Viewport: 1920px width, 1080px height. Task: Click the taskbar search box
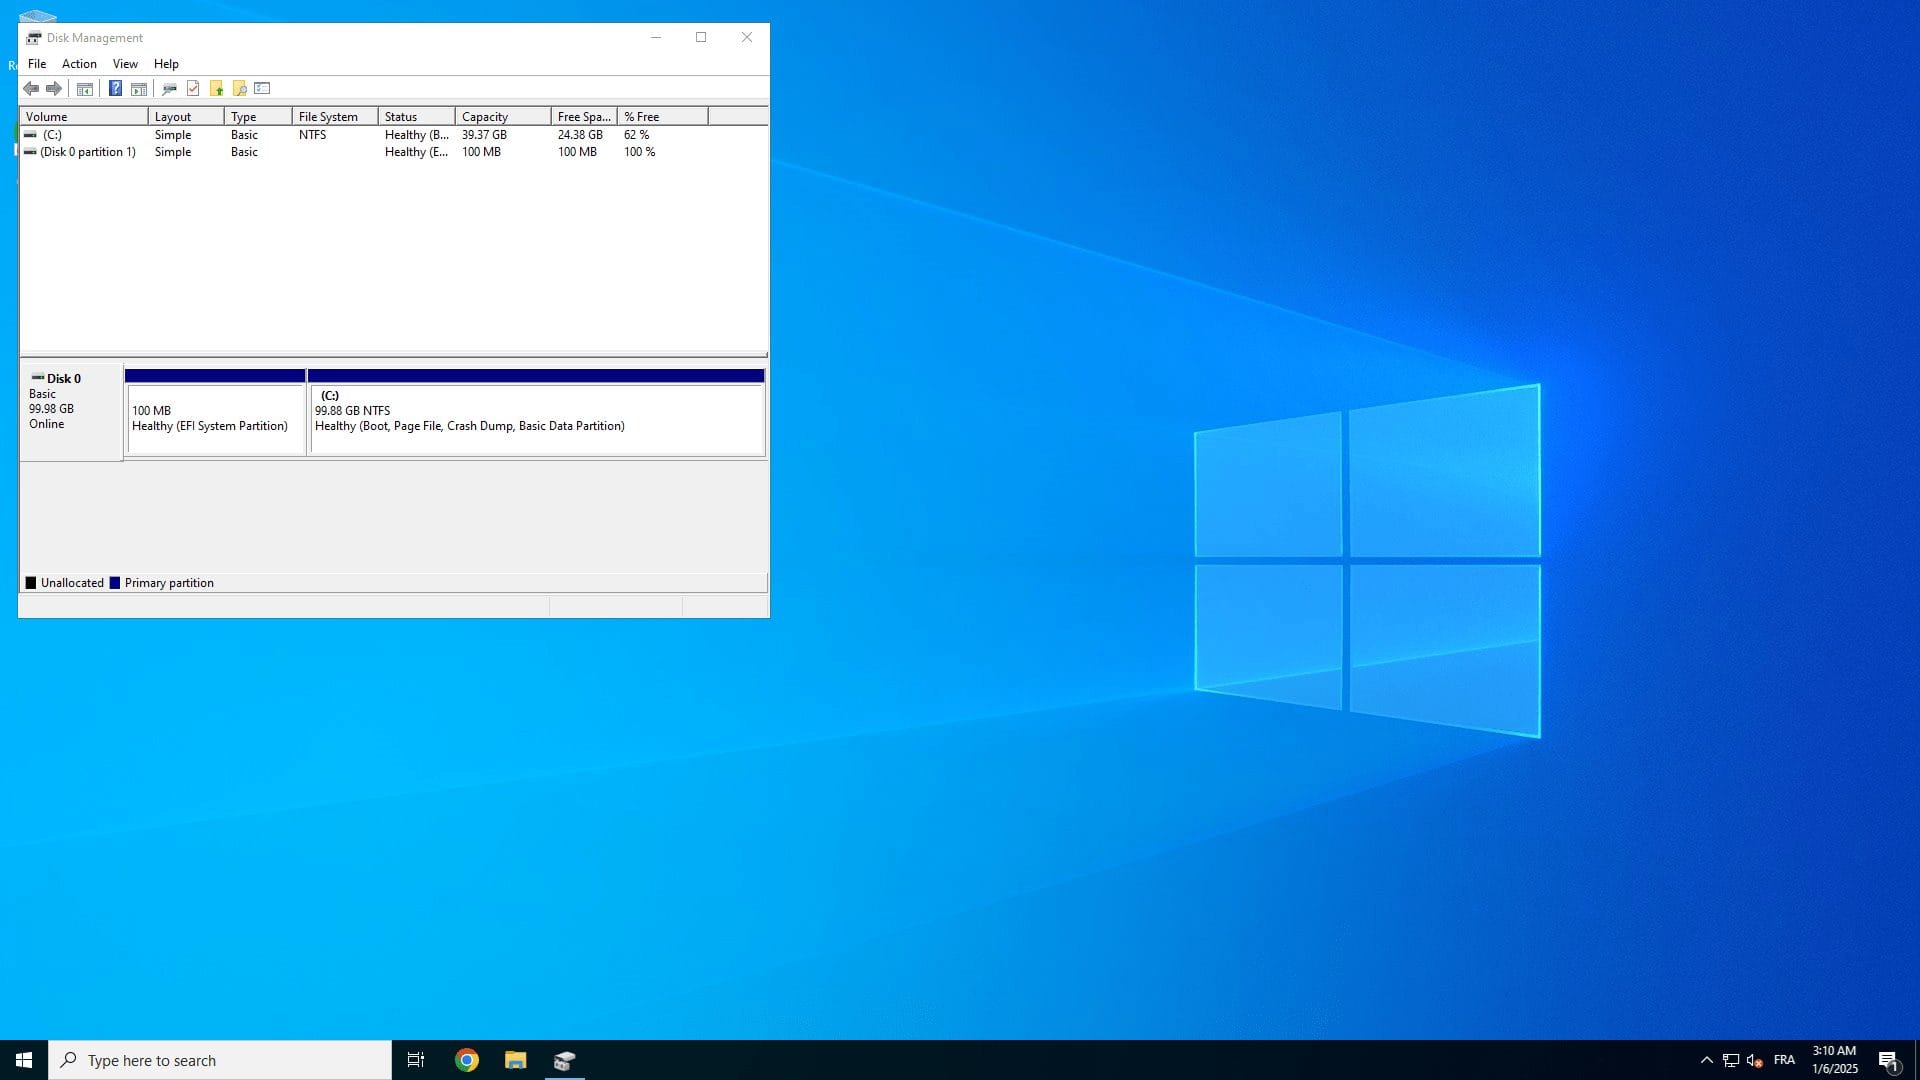(x=220, y=1060)
